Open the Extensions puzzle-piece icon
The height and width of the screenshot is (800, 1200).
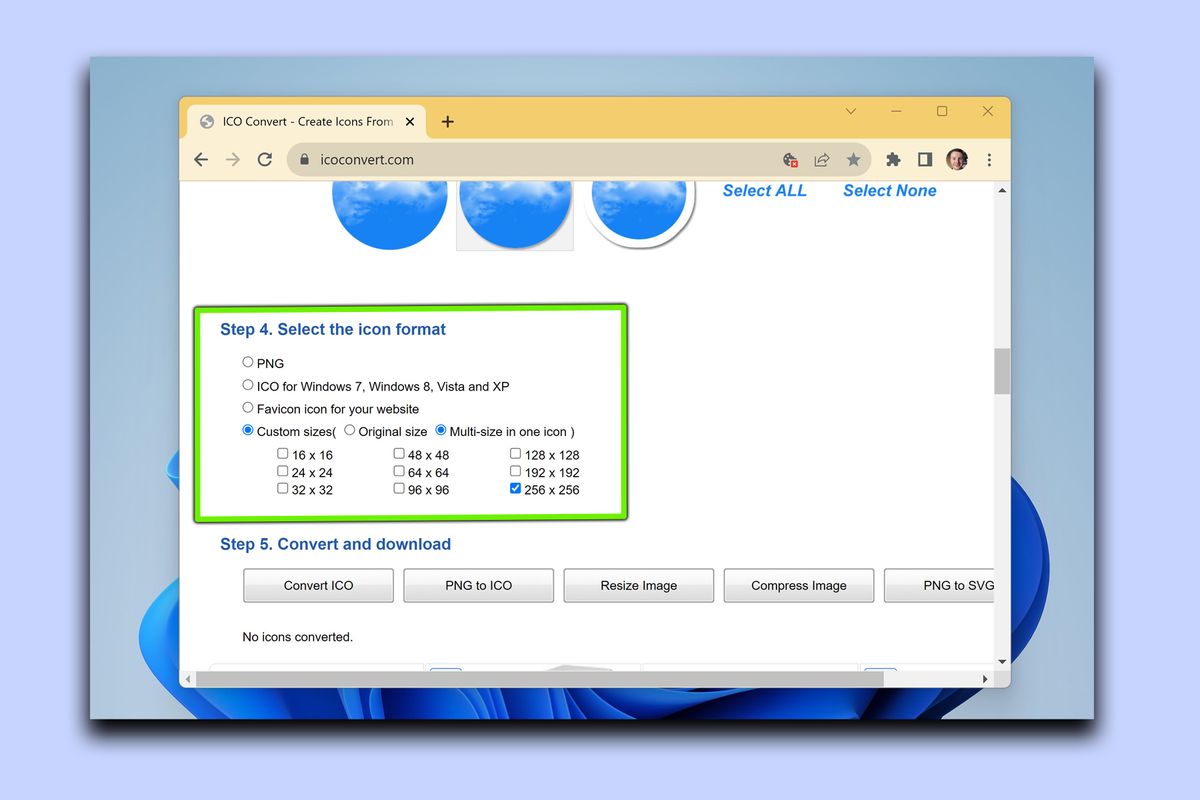[893, 159]
